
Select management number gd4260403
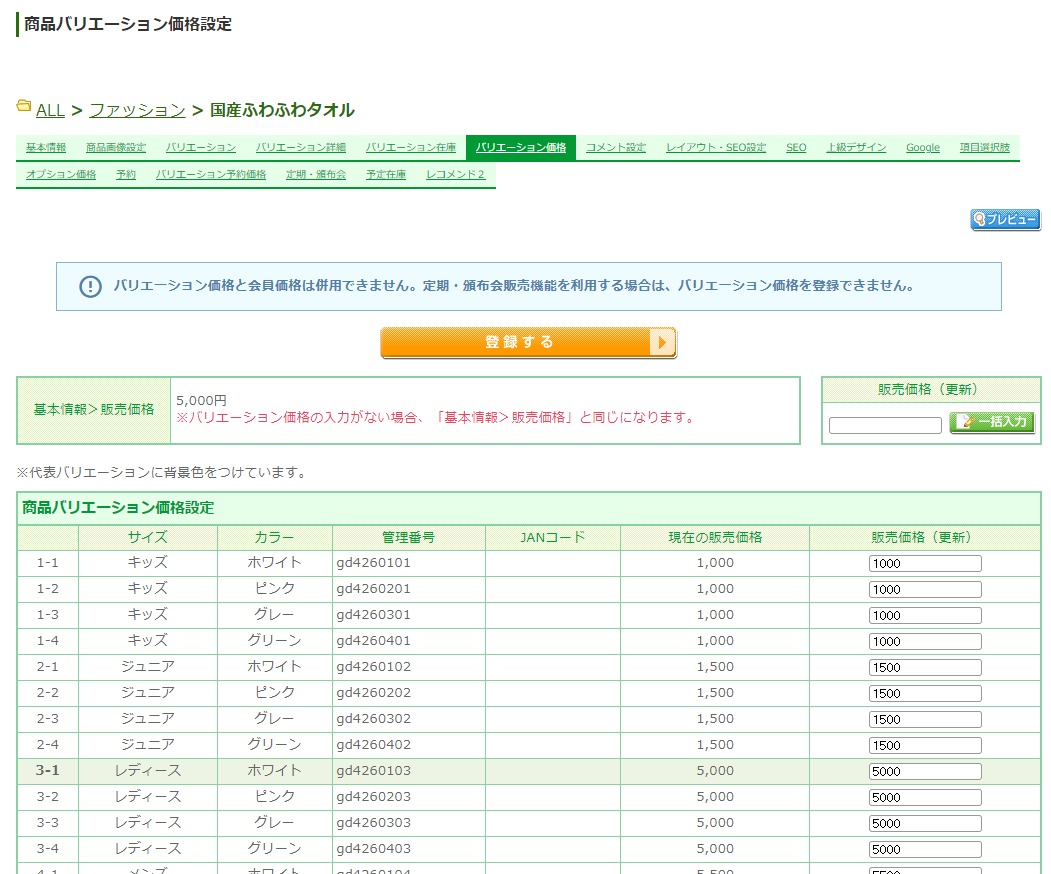[x=373, y=849]
